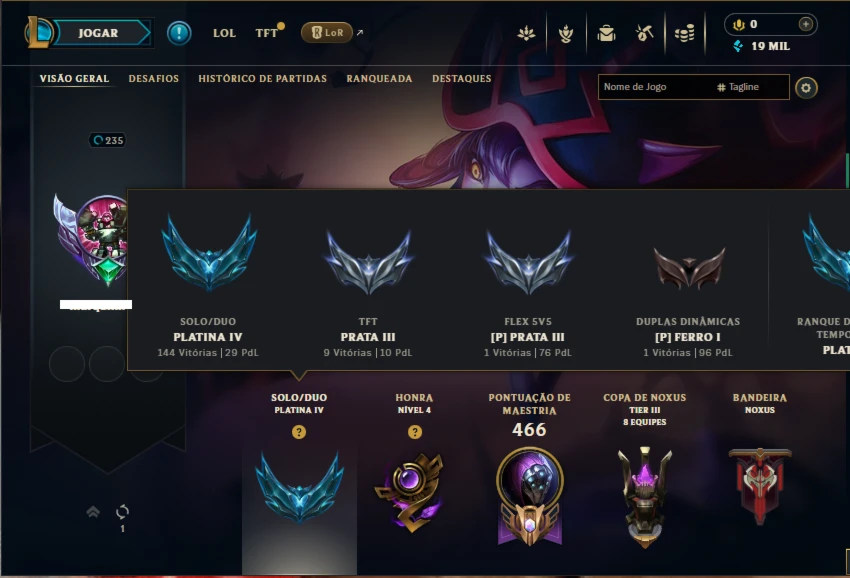Viewport: 850px width, 578px height.
Task: Select the Copa de Noxus trophy
Action: point(645,497)
